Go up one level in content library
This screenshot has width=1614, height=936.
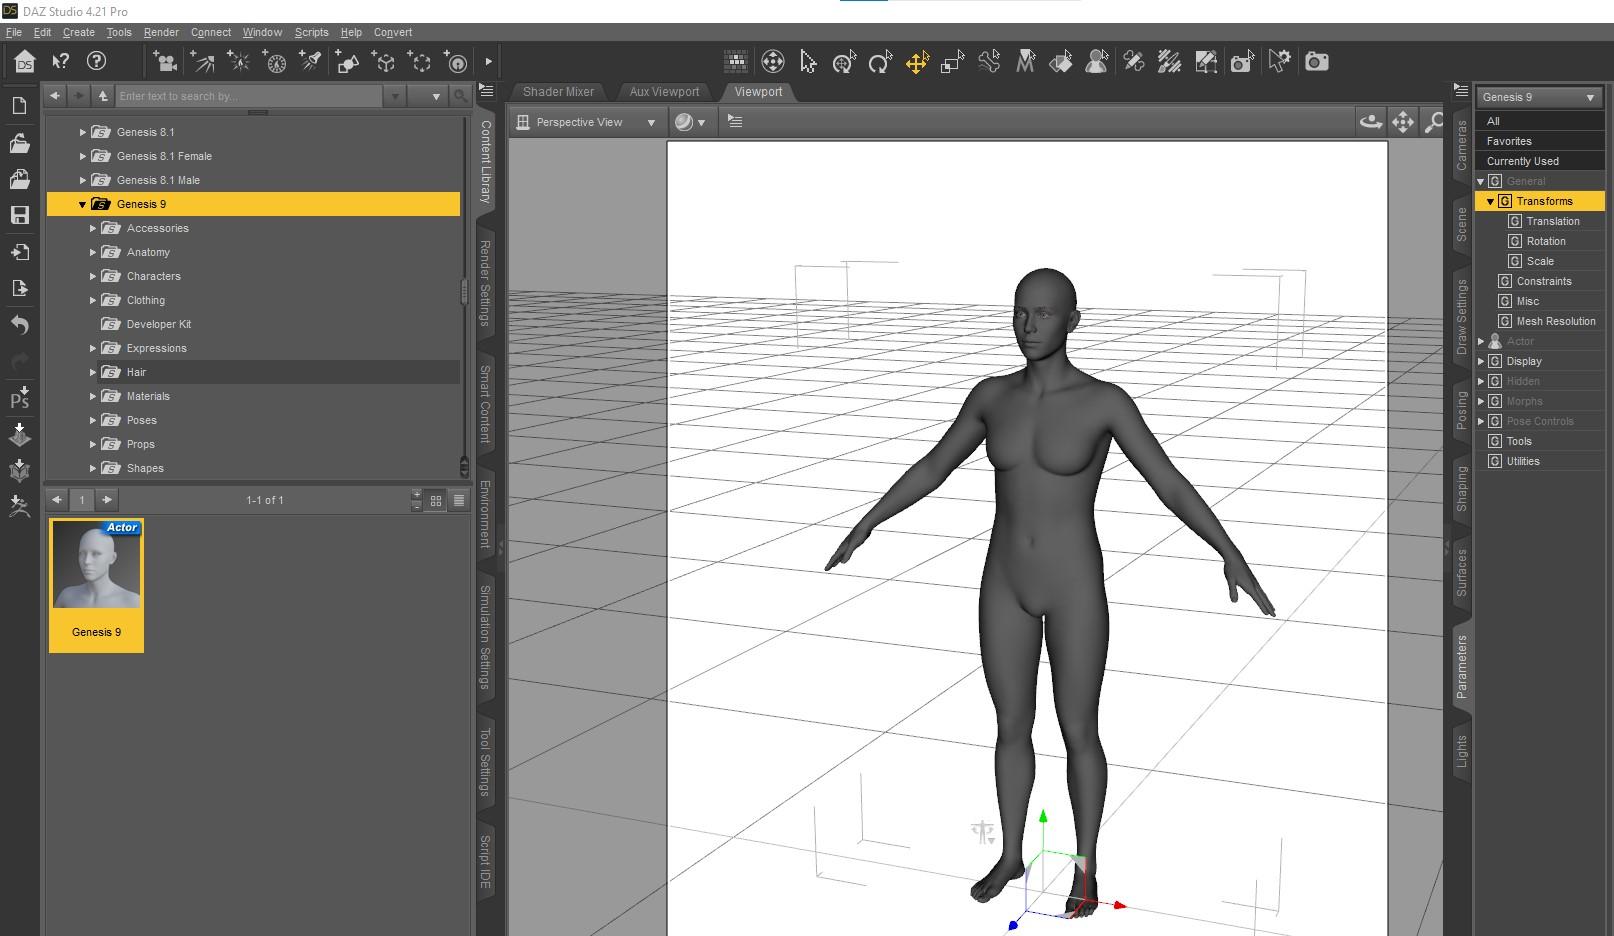click(103, 96)
